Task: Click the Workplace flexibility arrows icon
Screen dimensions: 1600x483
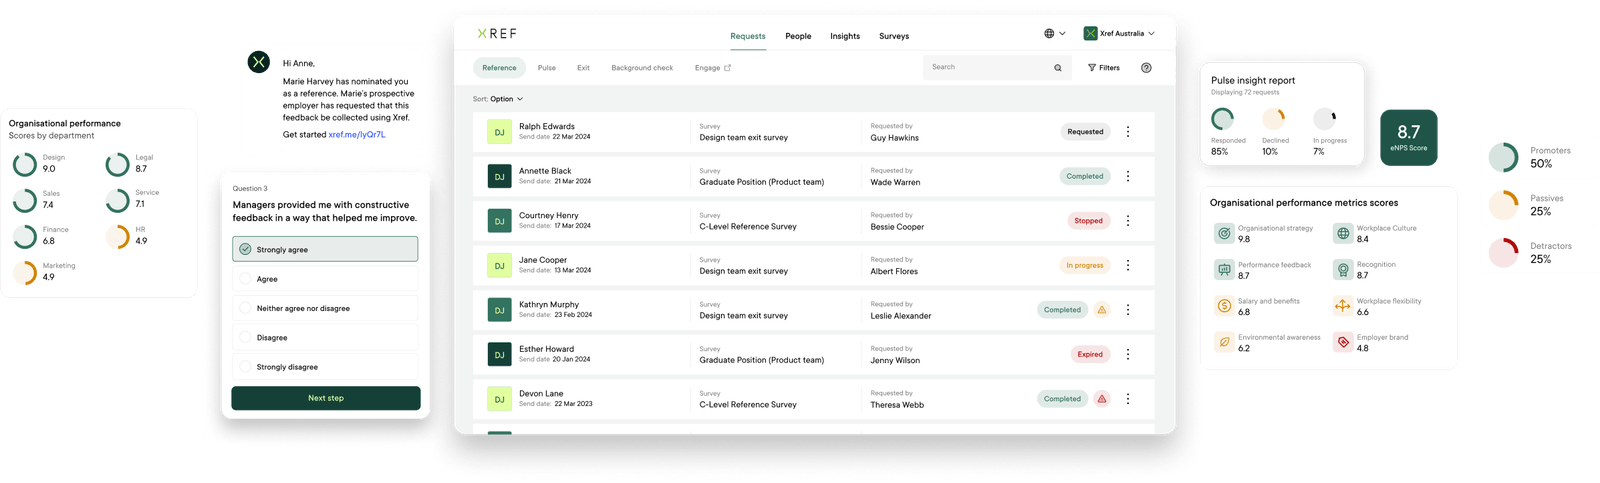Action: tap(1343, 306)
